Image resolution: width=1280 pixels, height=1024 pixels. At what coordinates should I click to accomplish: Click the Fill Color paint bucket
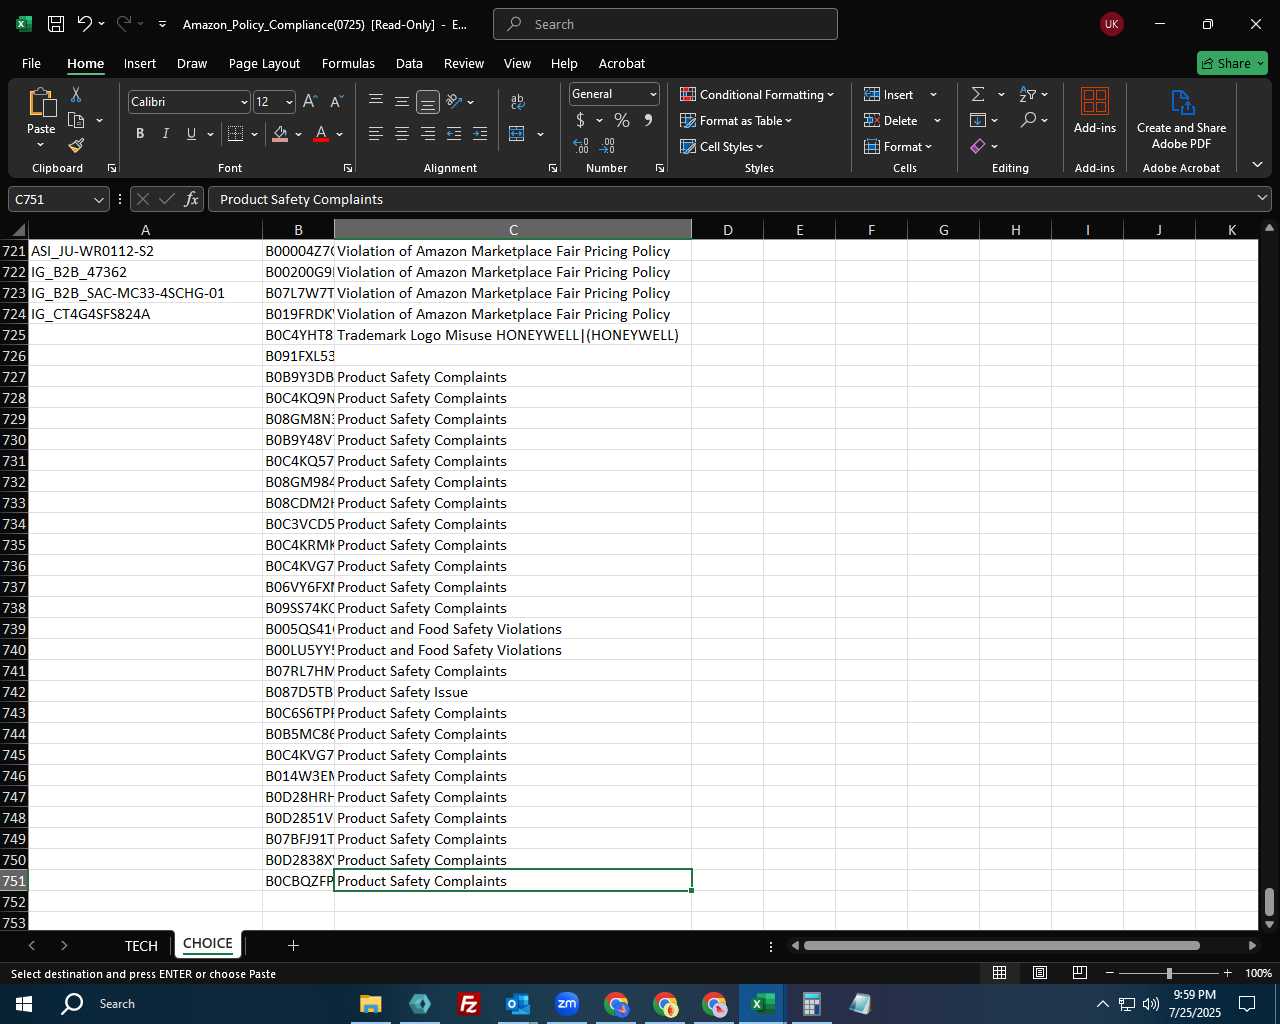pos(280,134)
